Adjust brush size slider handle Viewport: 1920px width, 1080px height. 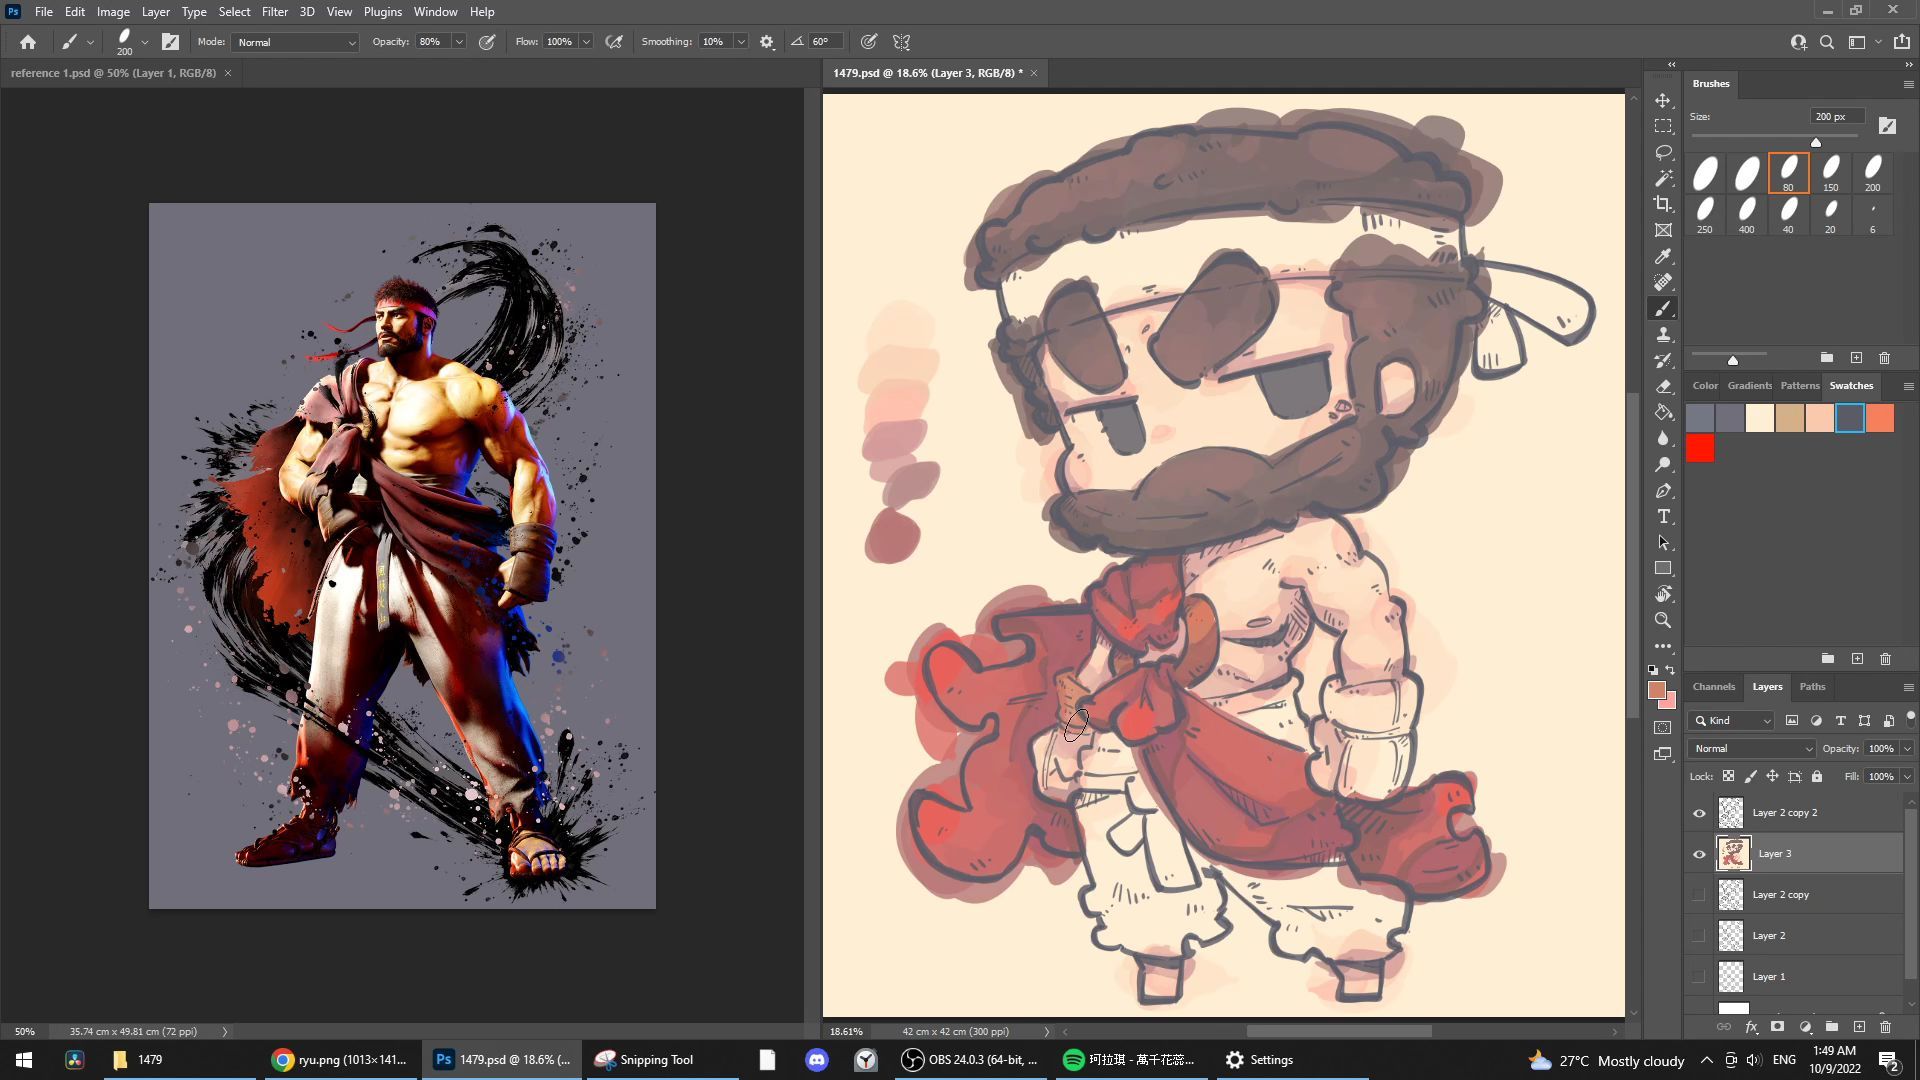click(x=1816, y=142)
